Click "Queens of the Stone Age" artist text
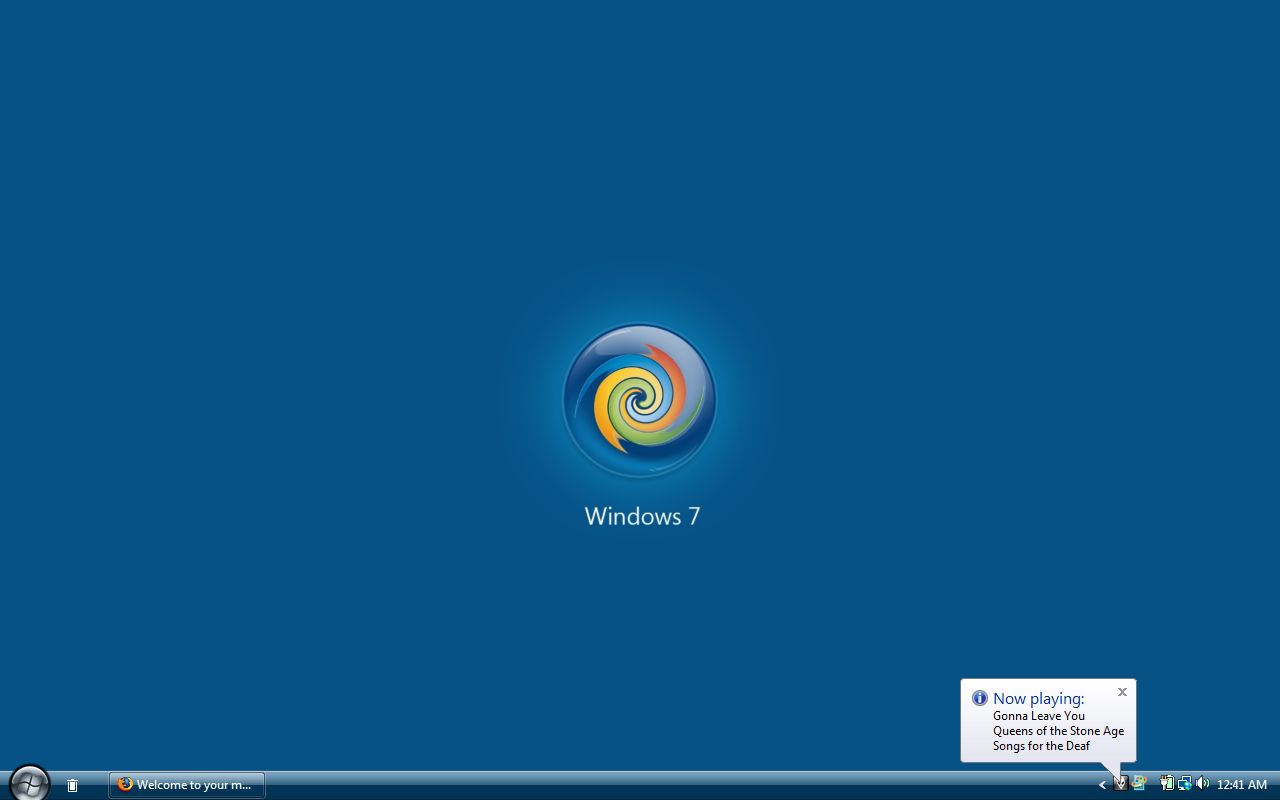Screen dimensions: 1280x800 tap(1058, 731)
